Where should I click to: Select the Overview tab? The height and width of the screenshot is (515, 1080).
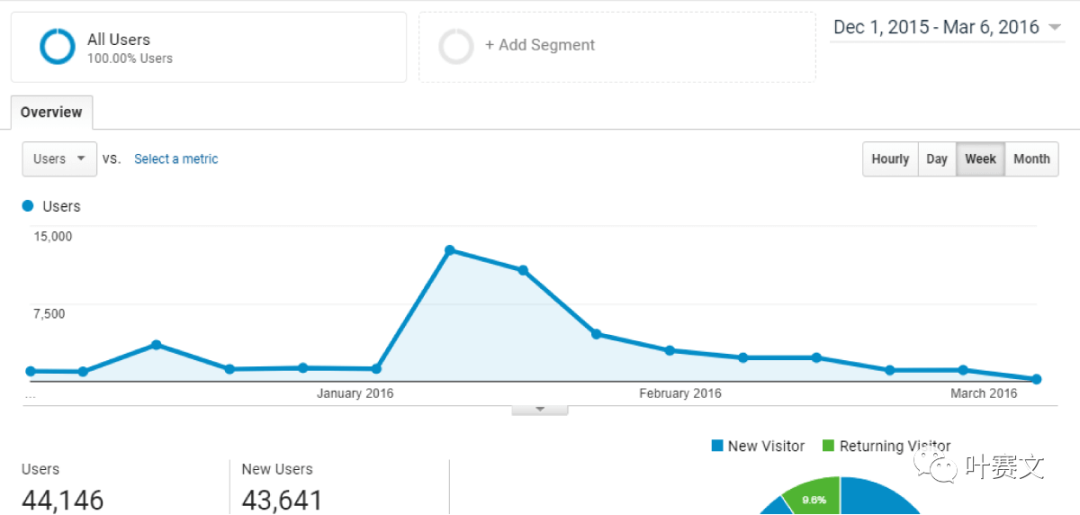[52, 112]
